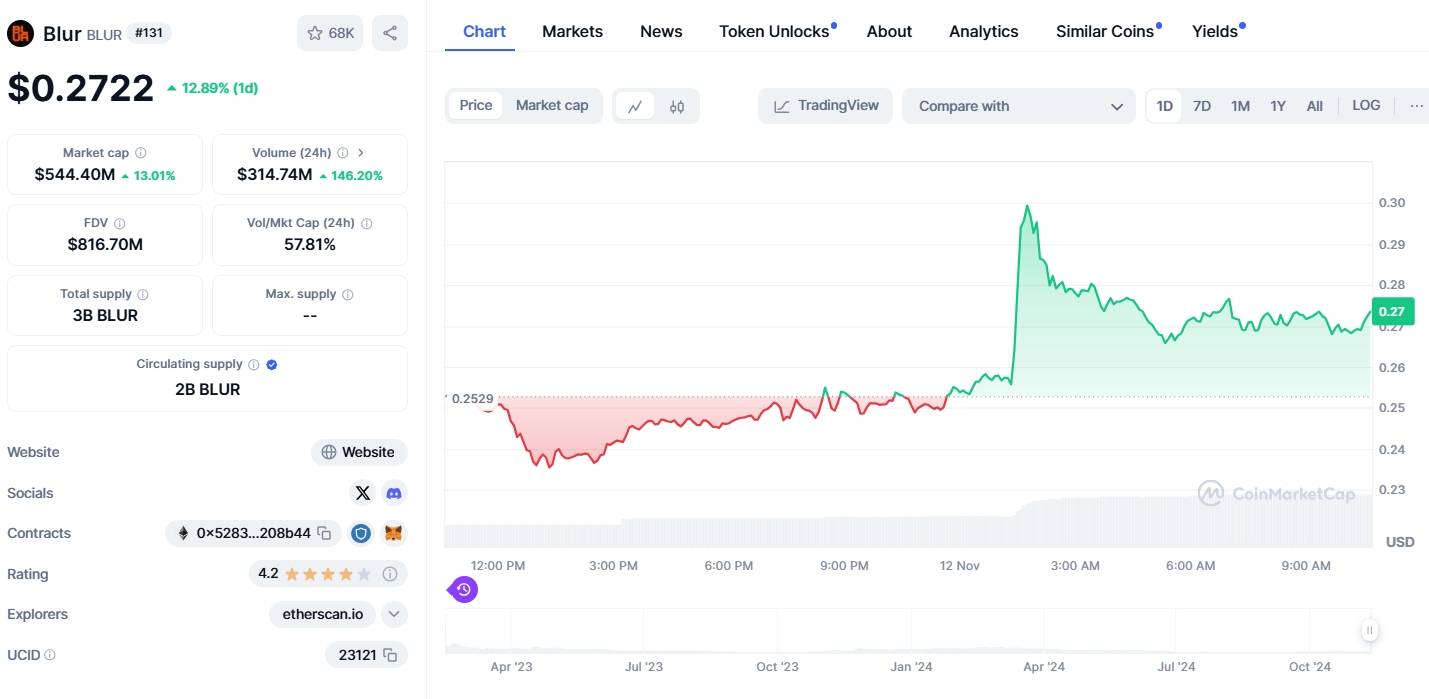The image size is (1429, 699).
Task: Select Market cap chart toggle
Action: [552, 106]
